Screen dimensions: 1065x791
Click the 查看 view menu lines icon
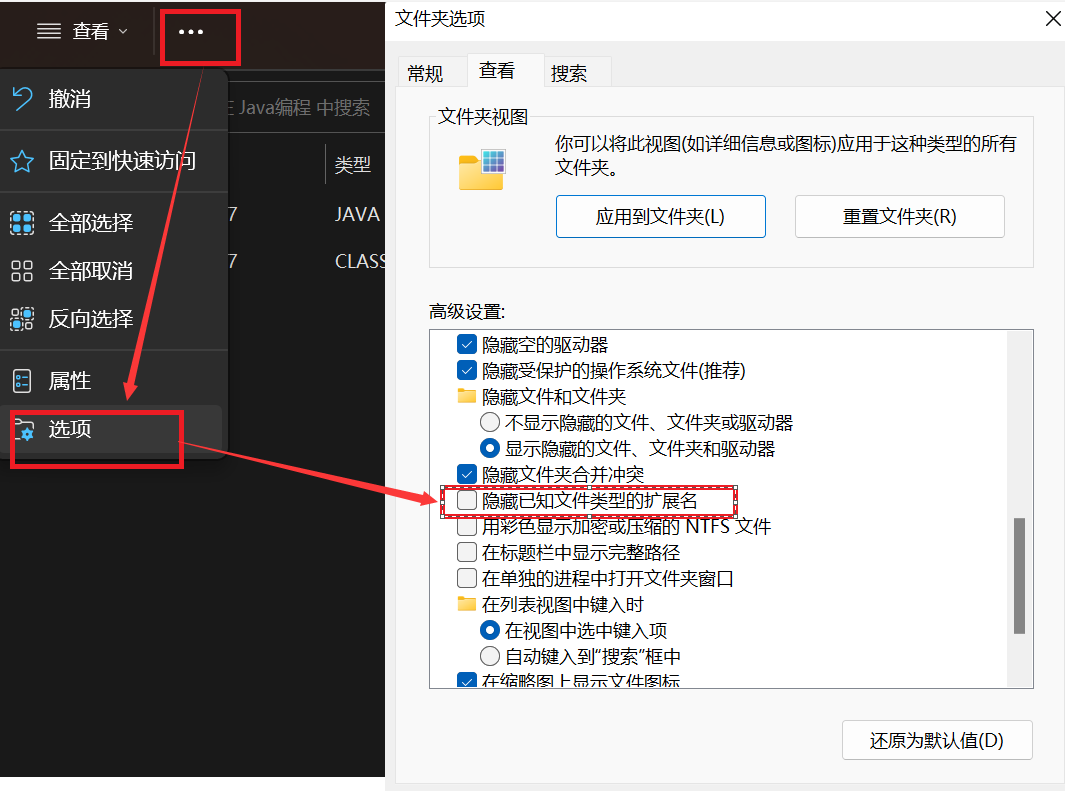click(48, 31)
